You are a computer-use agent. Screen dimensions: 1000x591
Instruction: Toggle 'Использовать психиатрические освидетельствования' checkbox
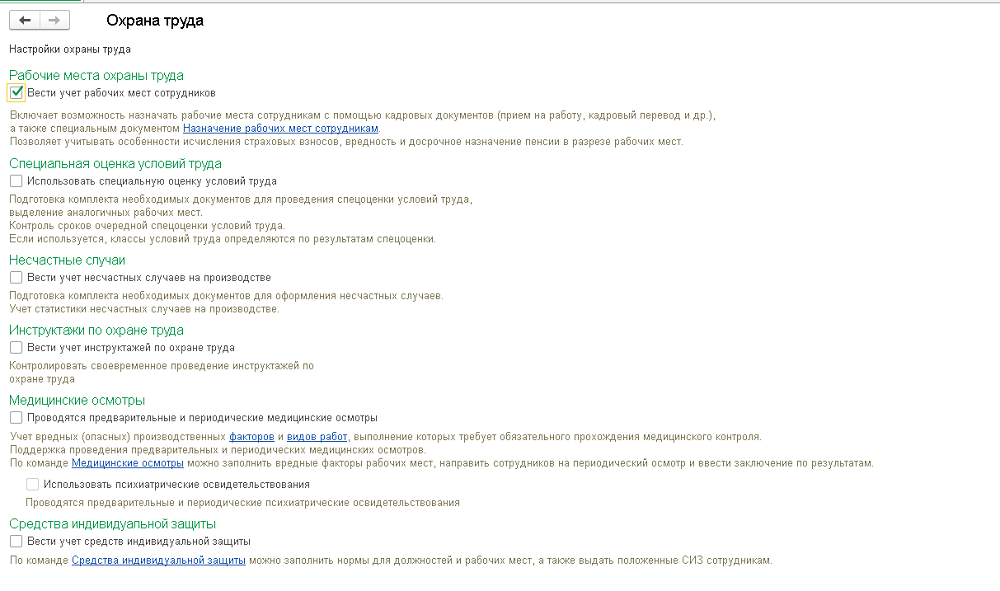(x=33, y=484)
